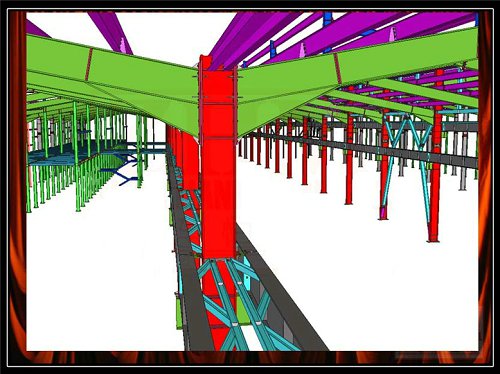Select the nearest red column on far right

click(x=435, y=157)
